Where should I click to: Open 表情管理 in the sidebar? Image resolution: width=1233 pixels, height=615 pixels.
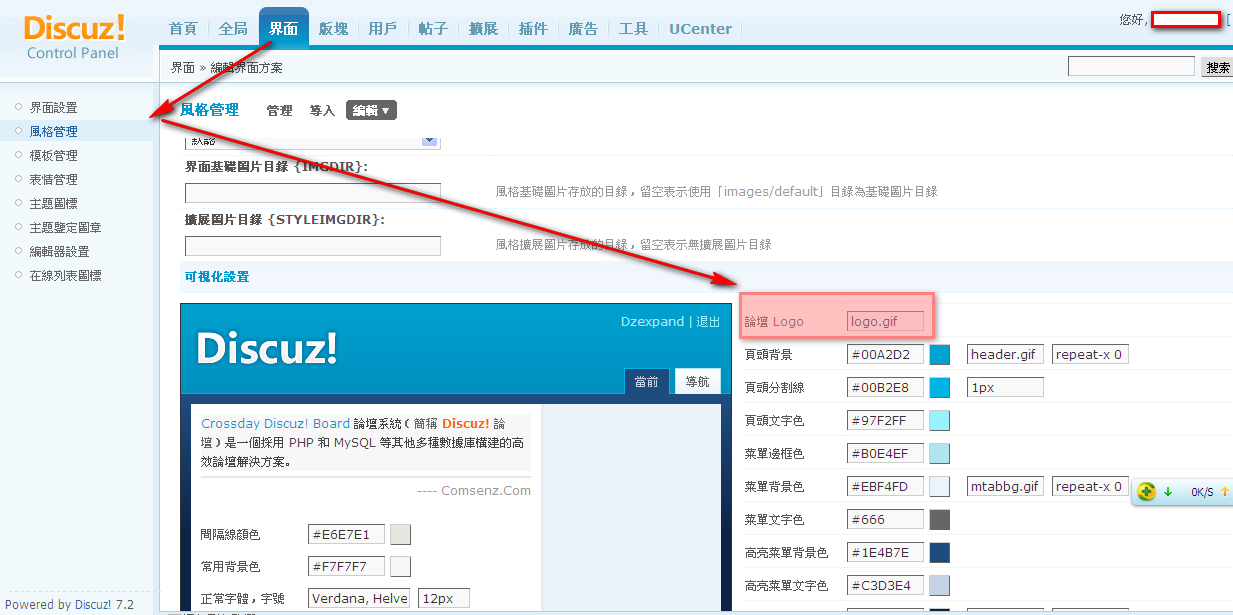tap(53, 179)
